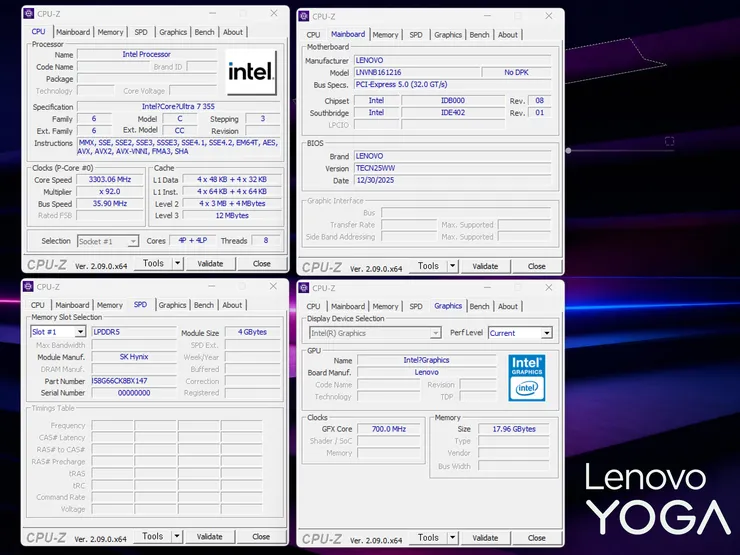The width and height of the screenshot is (740, 555).
Task: Click the CPU-Z app icon in the top-left window title bar
Action: coord(29,14)
